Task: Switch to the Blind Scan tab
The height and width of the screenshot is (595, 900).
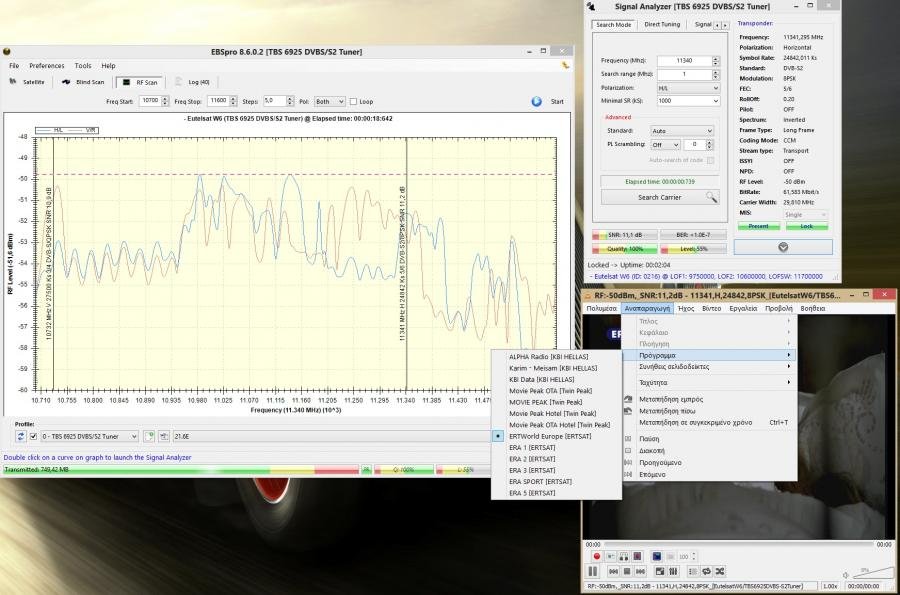Action: (84, 82)
